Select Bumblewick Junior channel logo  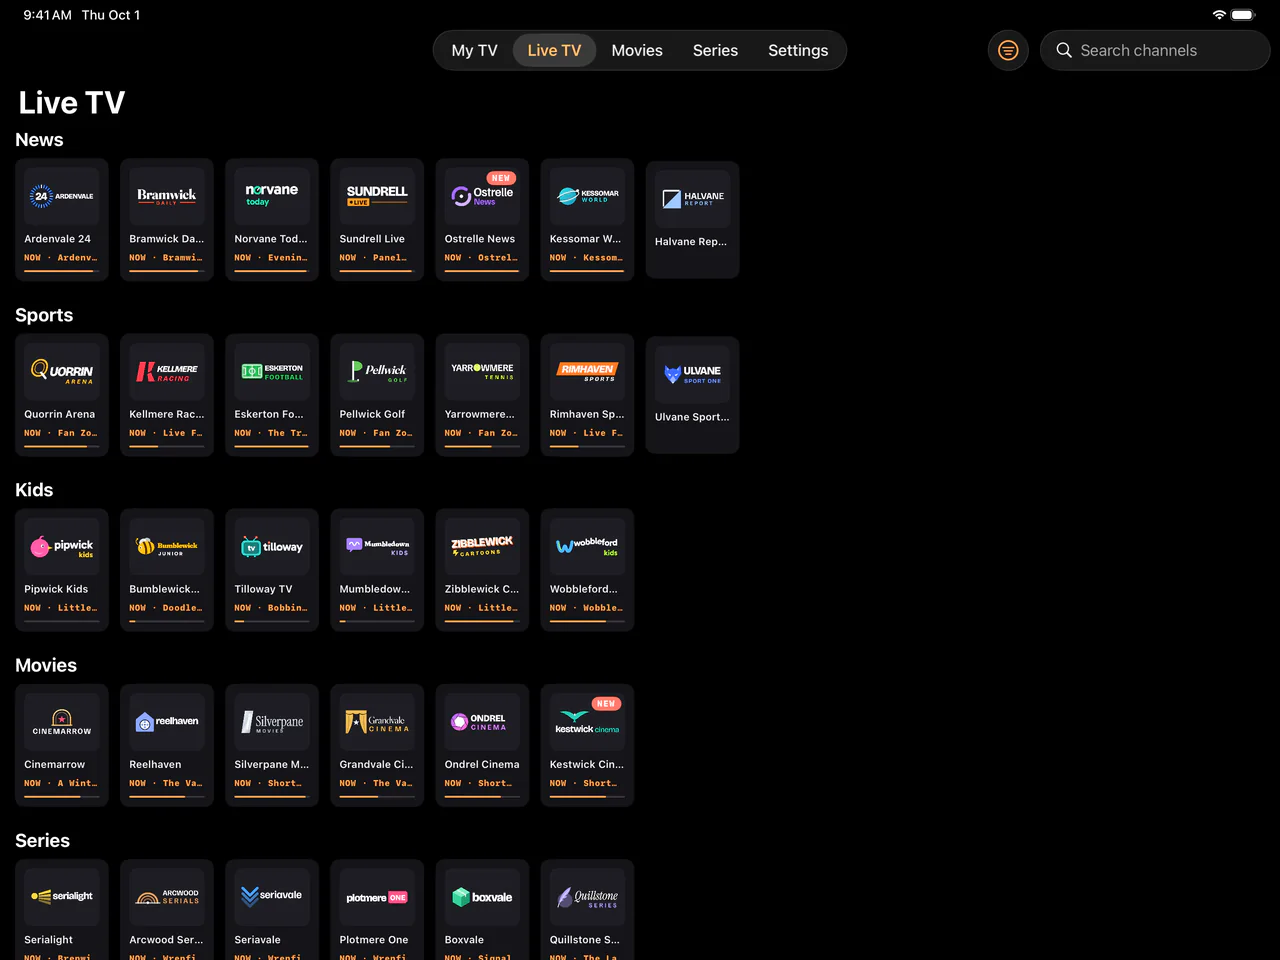point(167,546)
